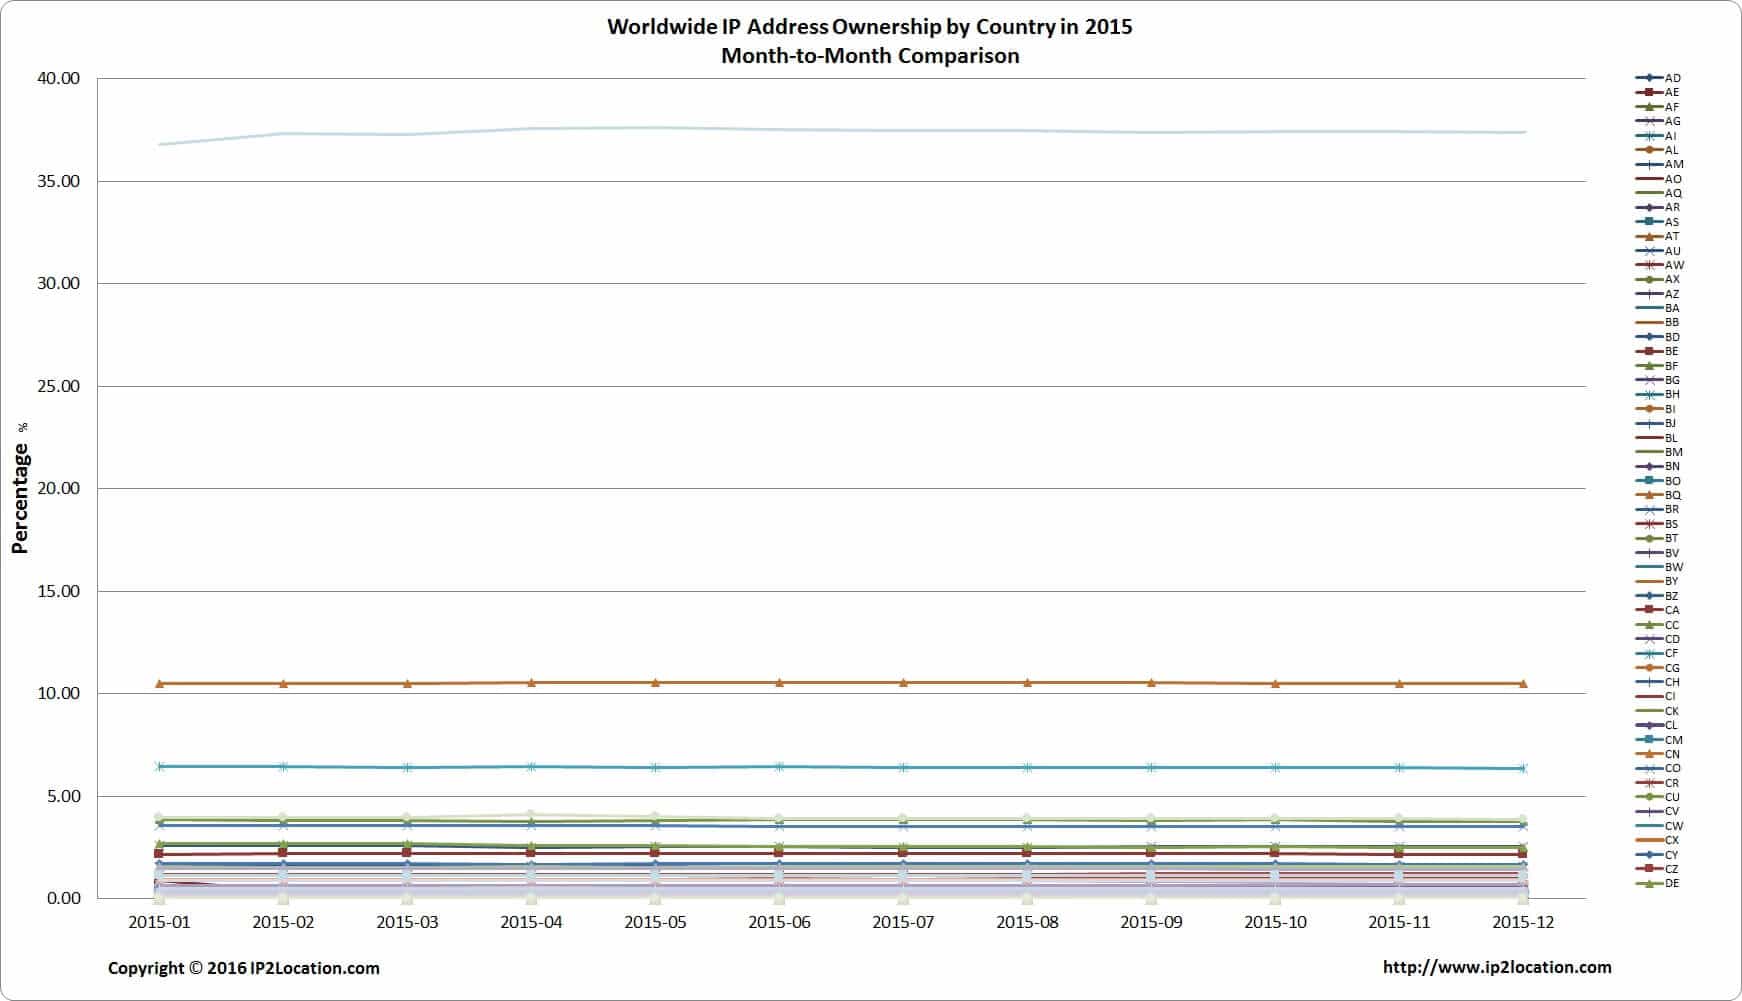The width and height of the screenshot is (1742, 1001).
Task: Click the AT legend entry
Action: (1658, 237)
